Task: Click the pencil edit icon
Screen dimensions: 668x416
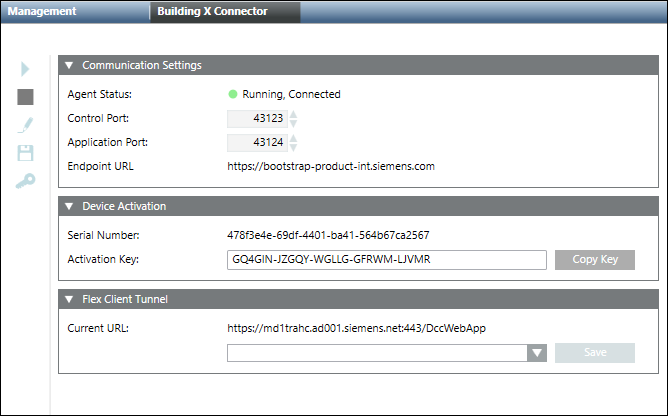Action: [26, 125]
